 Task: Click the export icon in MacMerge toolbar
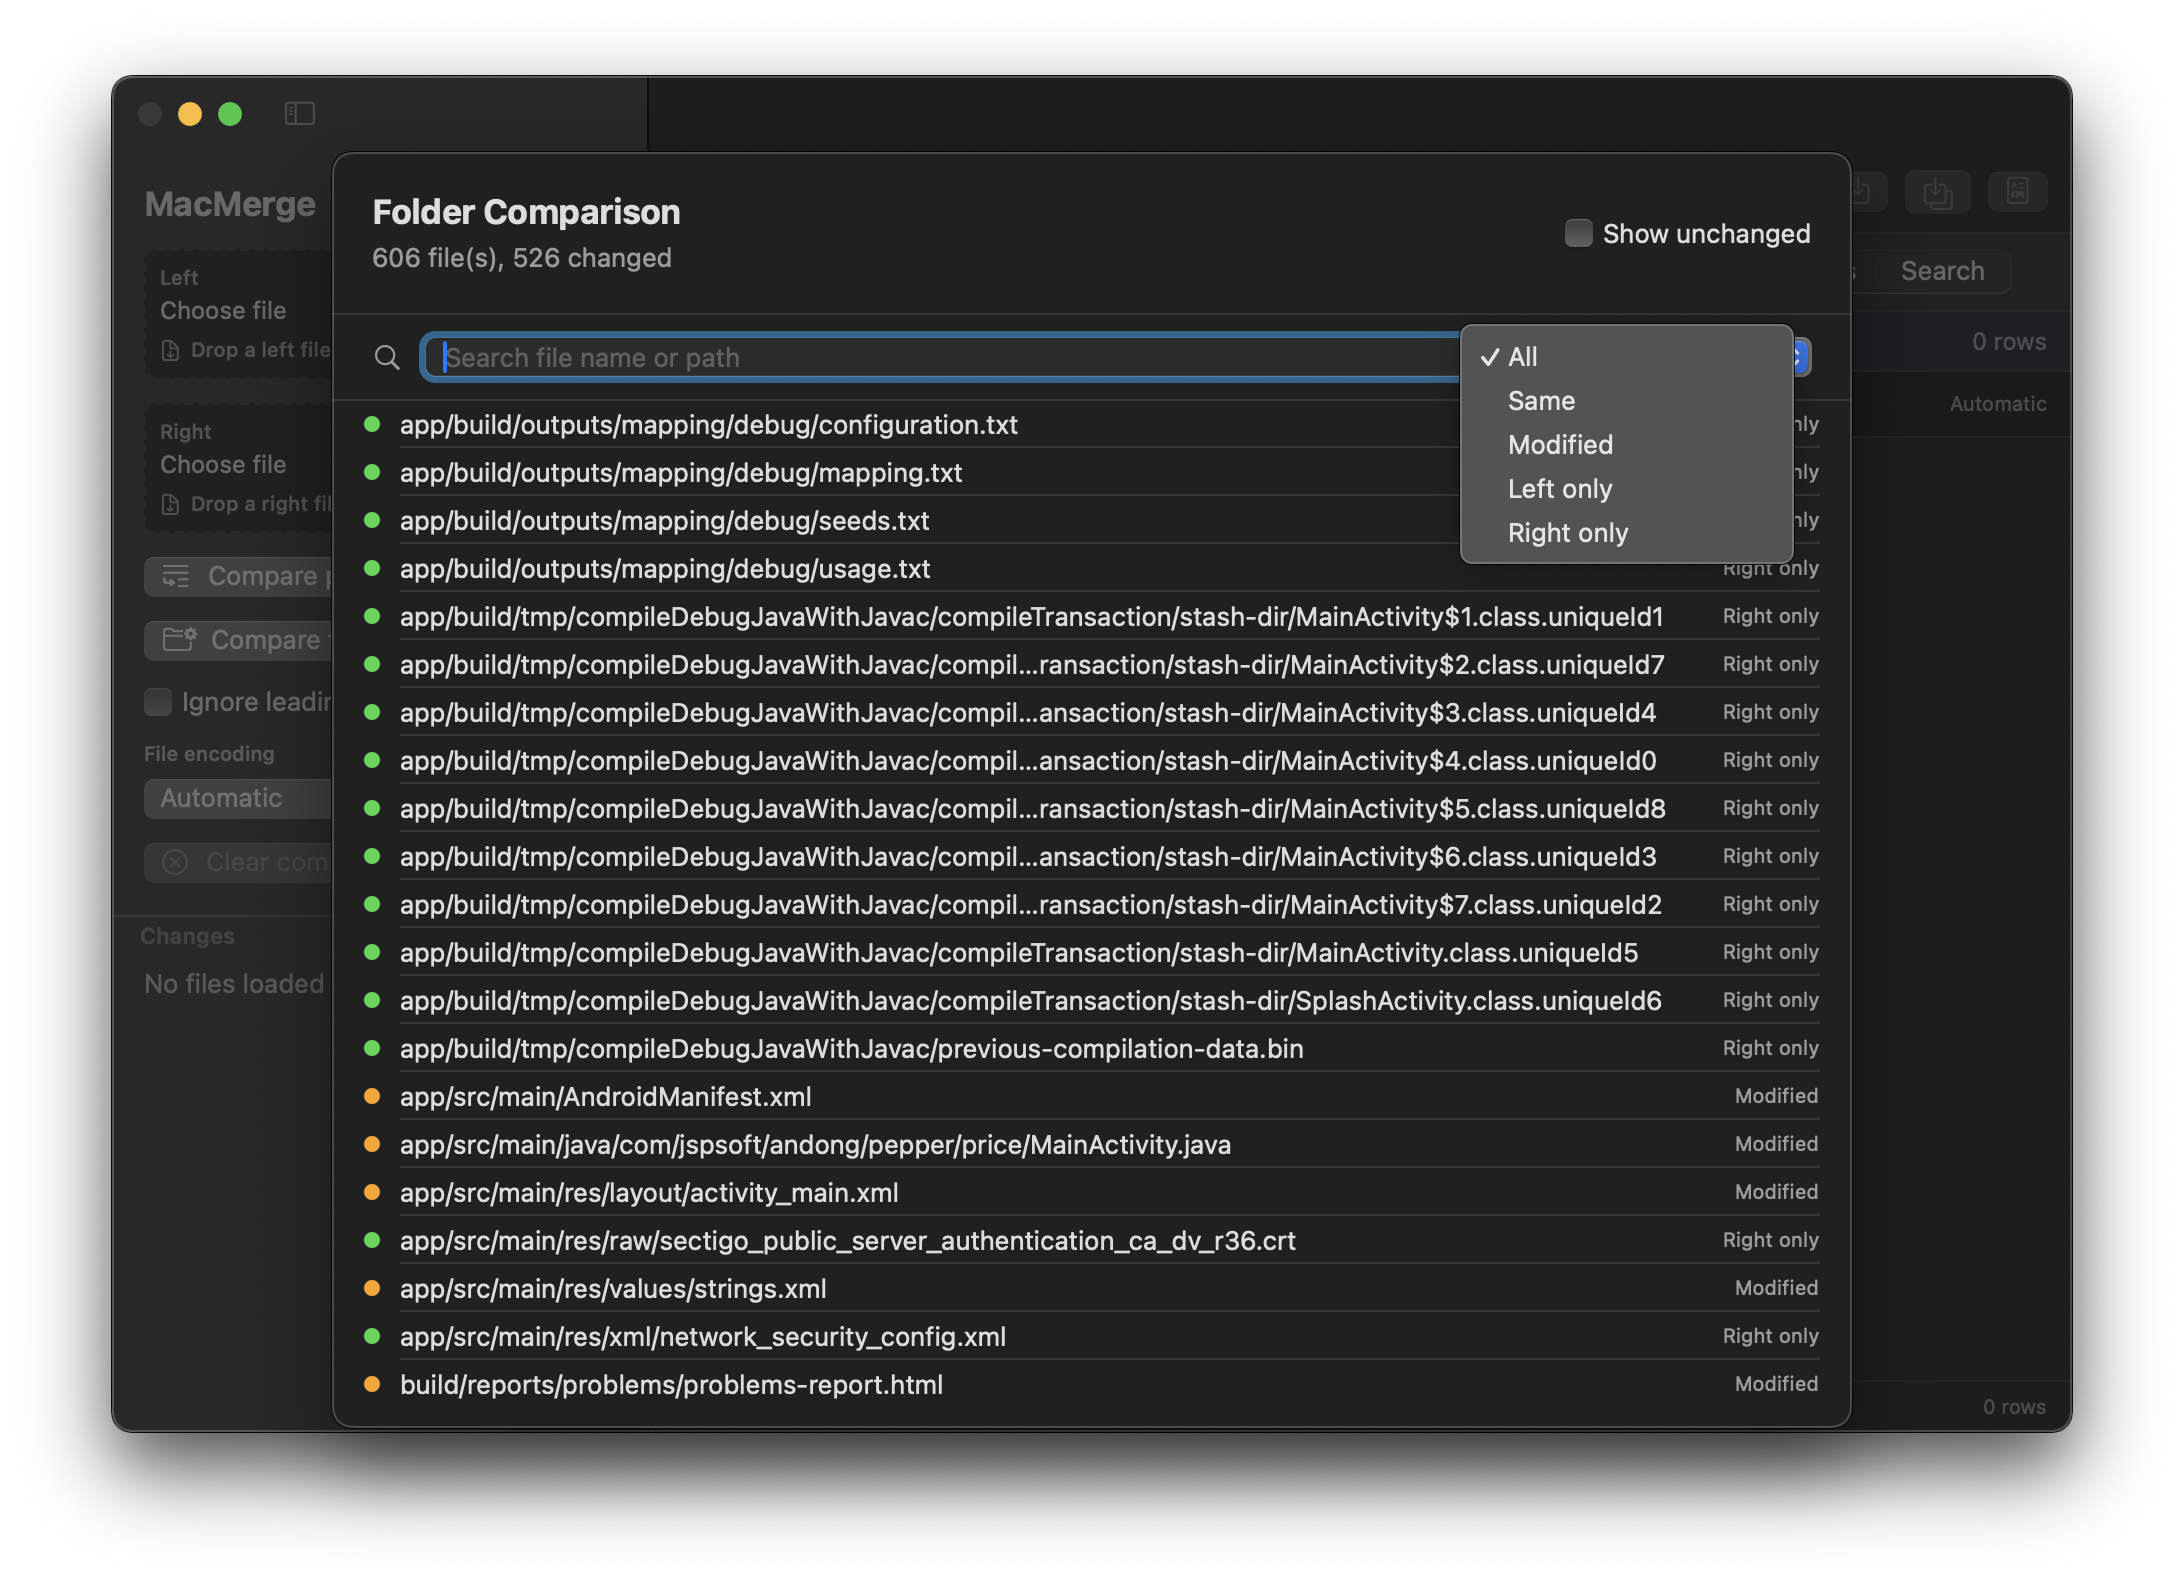click(1937, 192)
